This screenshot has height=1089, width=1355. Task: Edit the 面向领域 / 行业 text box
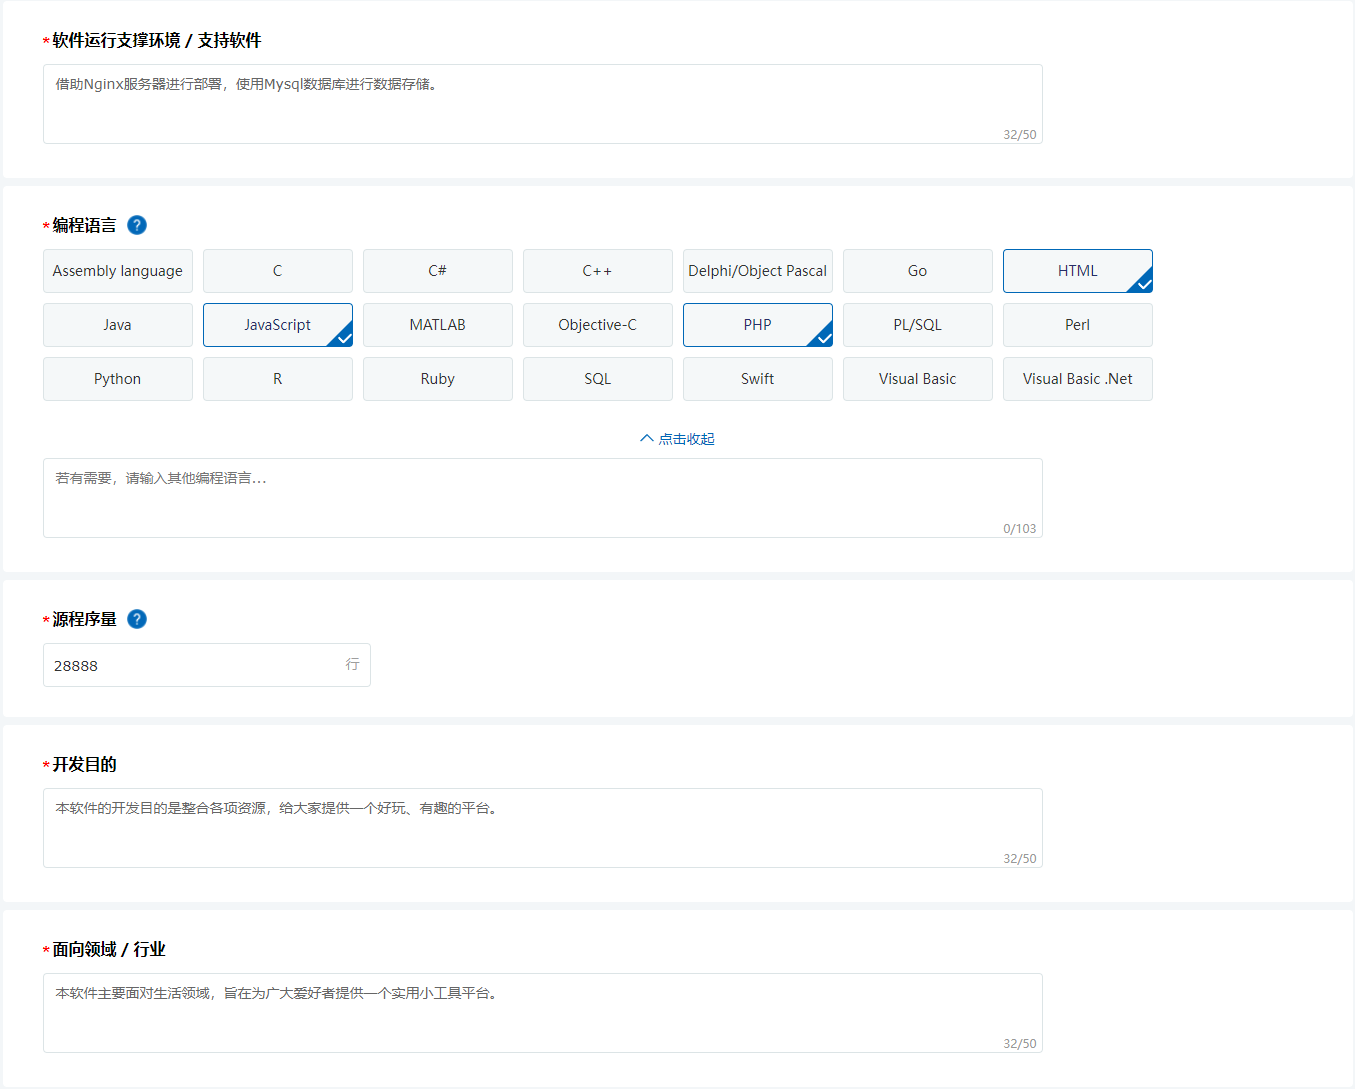tap(542, 1012)
